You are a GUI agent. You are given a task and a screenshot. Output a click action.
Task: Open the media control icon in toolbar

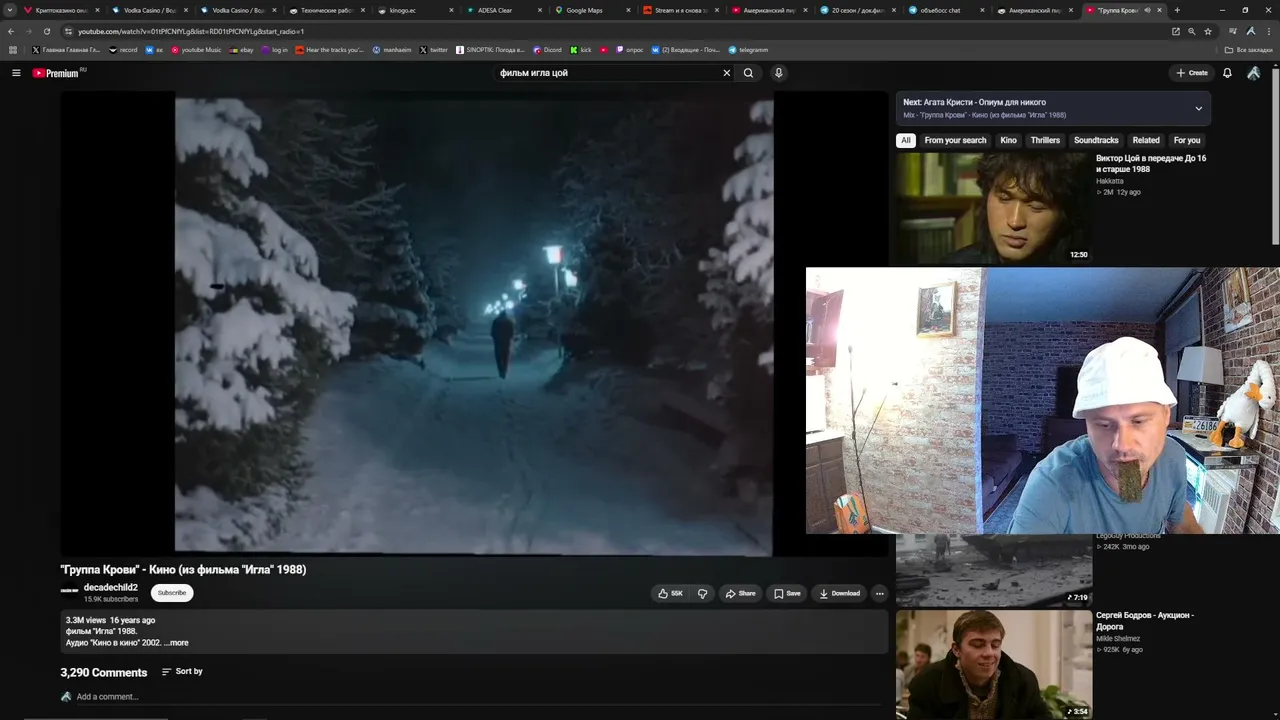click(x=1233, y=31)
